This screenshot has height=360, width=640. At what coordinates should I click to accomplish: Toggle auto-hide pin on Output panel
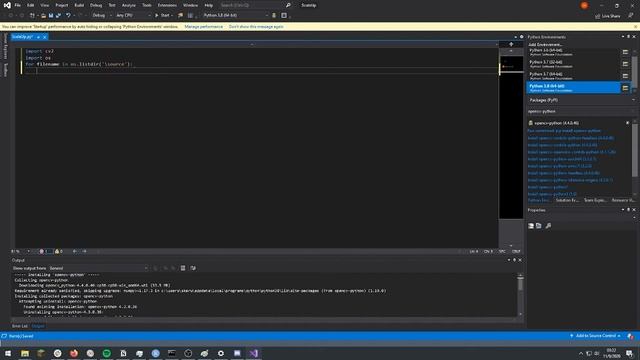click(x=514, y=260)
